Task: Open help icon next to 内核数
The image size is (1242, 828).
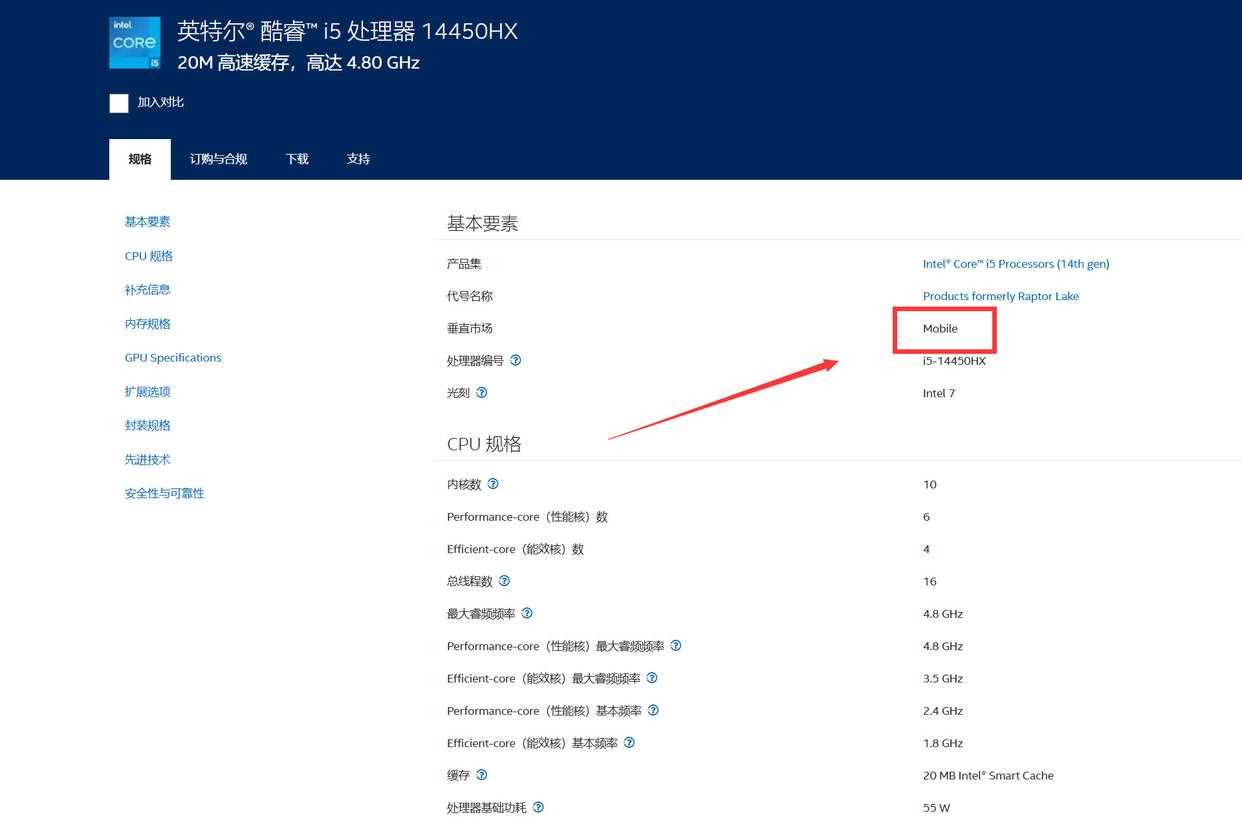Action: click(x=493, y=484)
